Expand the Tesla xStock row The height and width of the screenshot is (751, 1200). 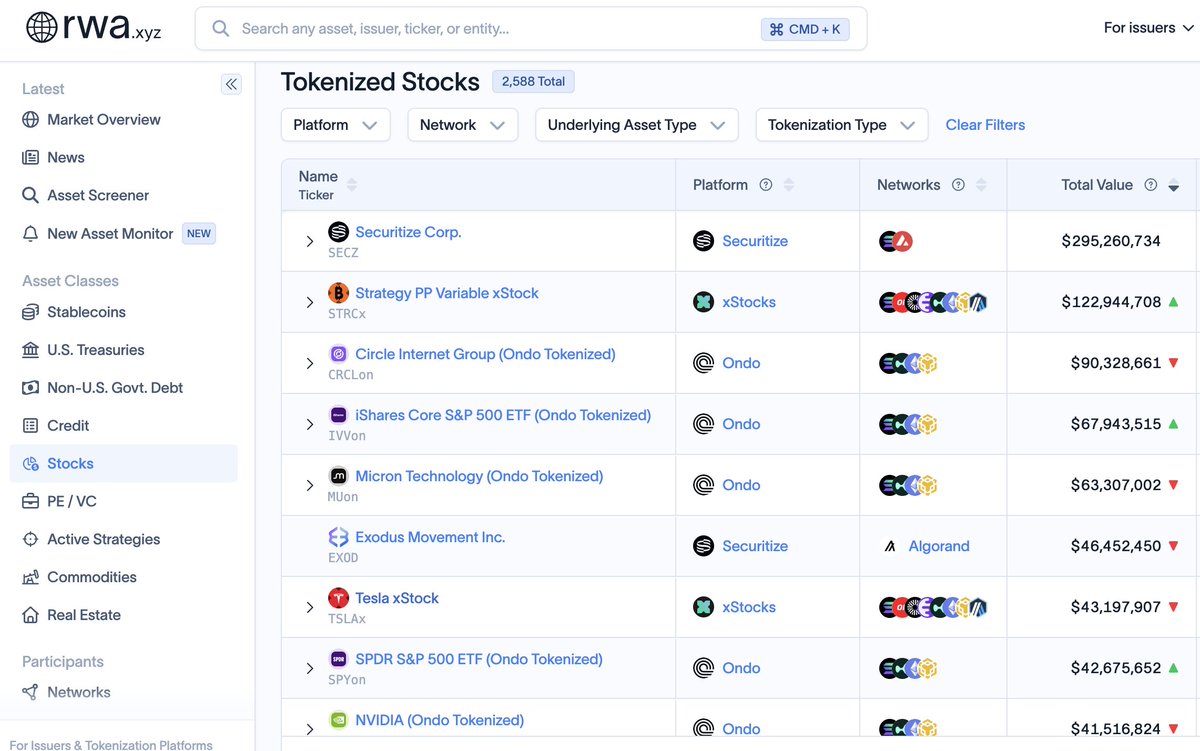[310, 607]
